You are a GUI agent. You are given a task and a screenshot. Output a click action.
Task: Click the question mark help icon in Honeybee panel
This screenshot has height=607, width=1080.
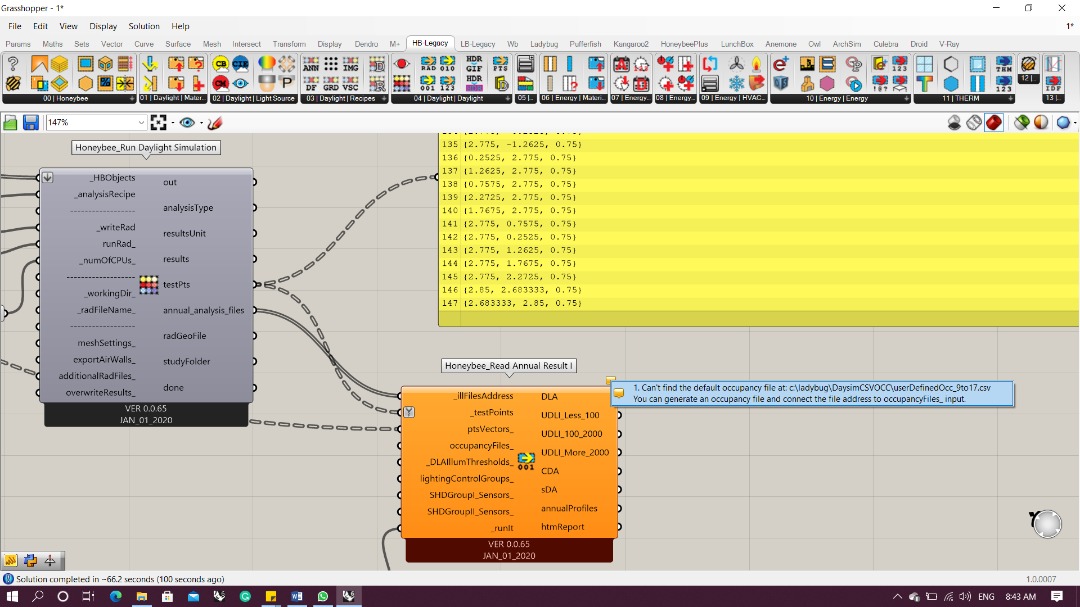(13, 64)
